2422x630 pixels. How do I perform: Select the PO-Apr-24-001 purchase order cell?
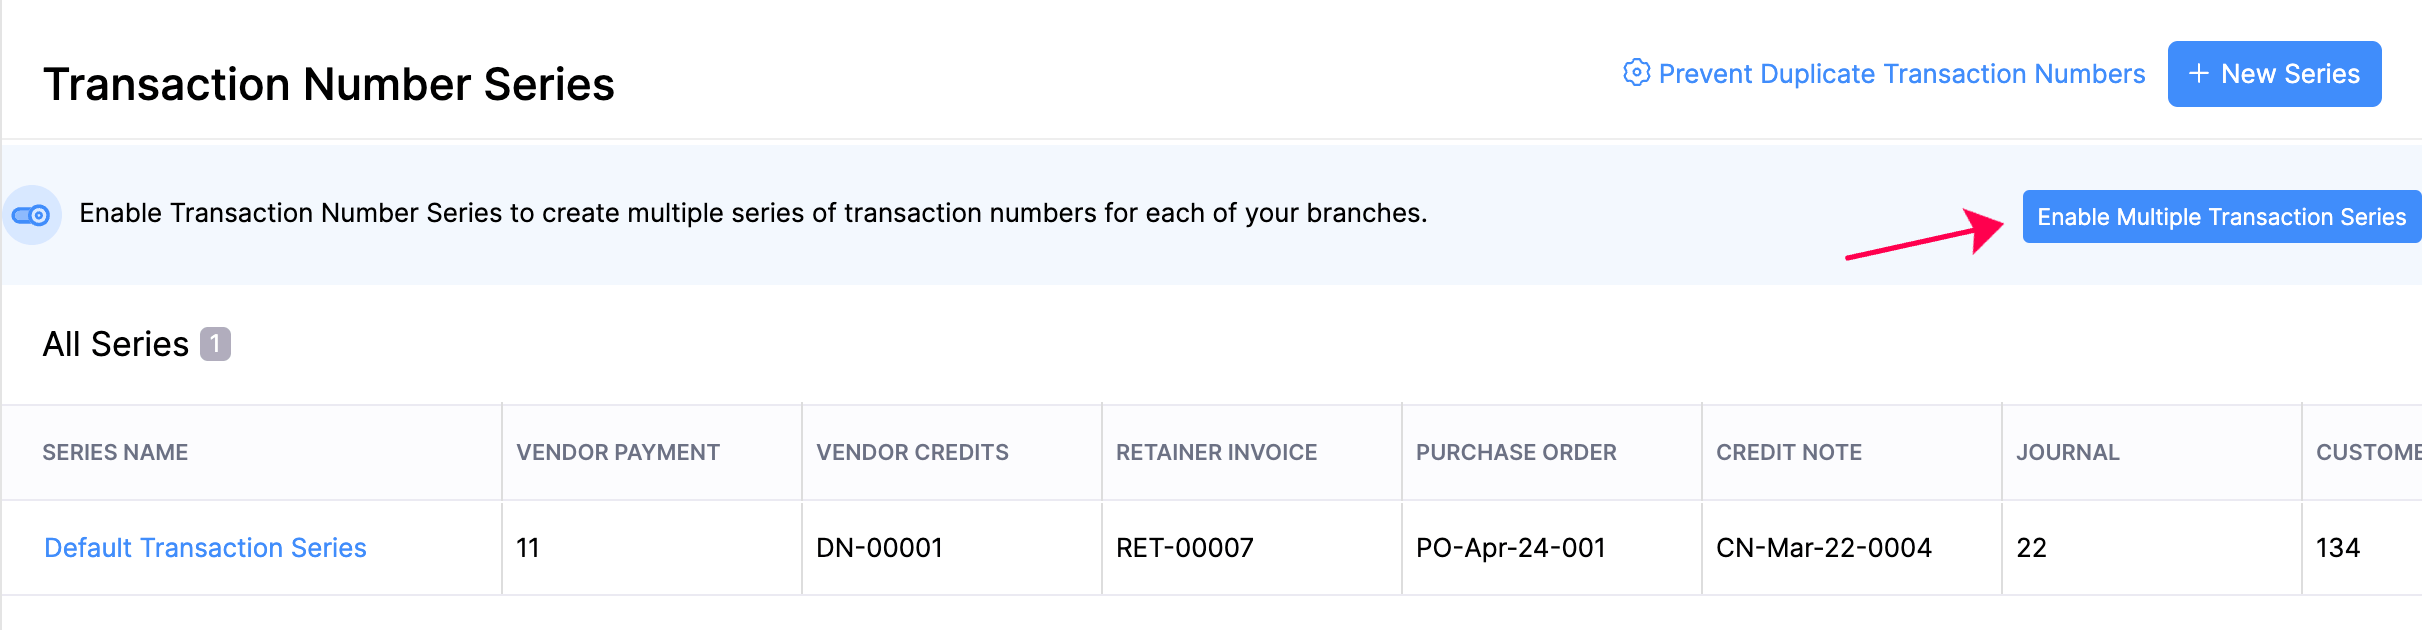click(x=1512, y=547)
